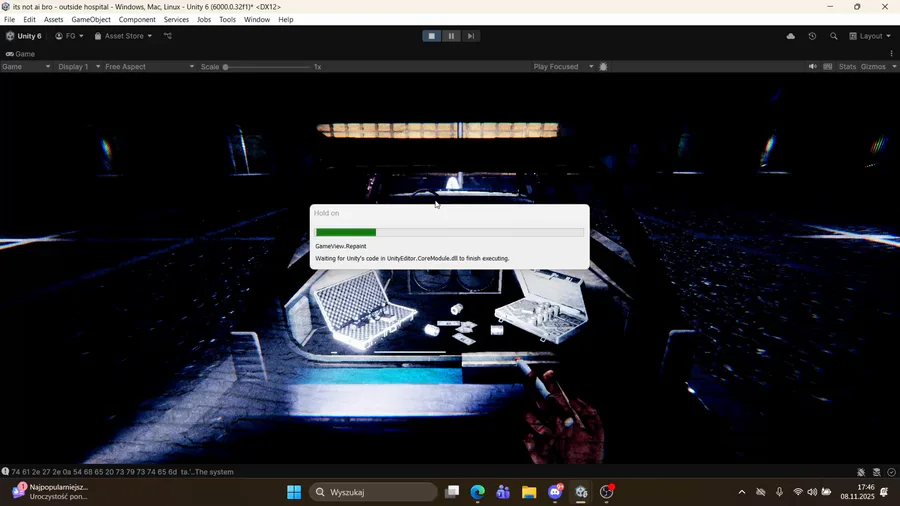Open the Edit menu
Viewport: 900px width, 506px height.
(x=29, y=20)
